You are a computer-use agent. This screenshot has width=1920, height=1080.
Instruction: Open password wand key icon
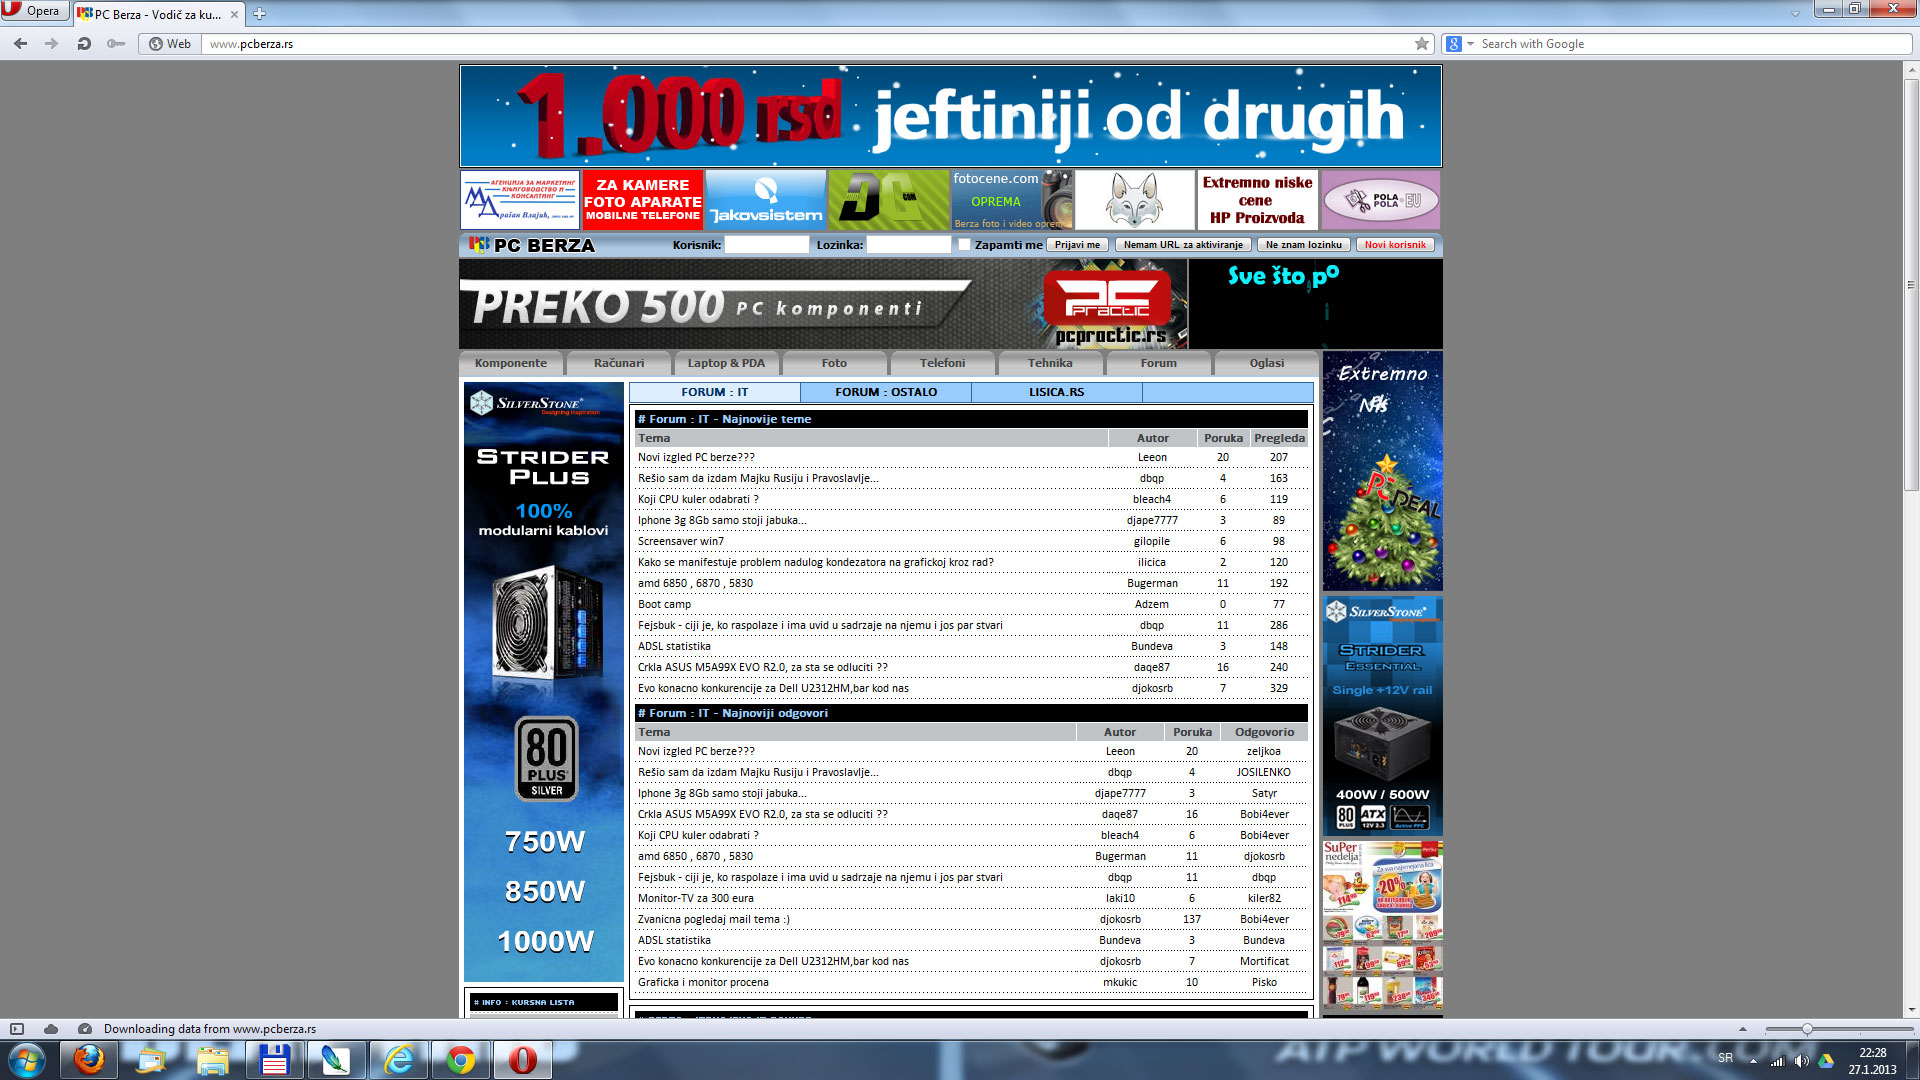[x=117, y=44]
